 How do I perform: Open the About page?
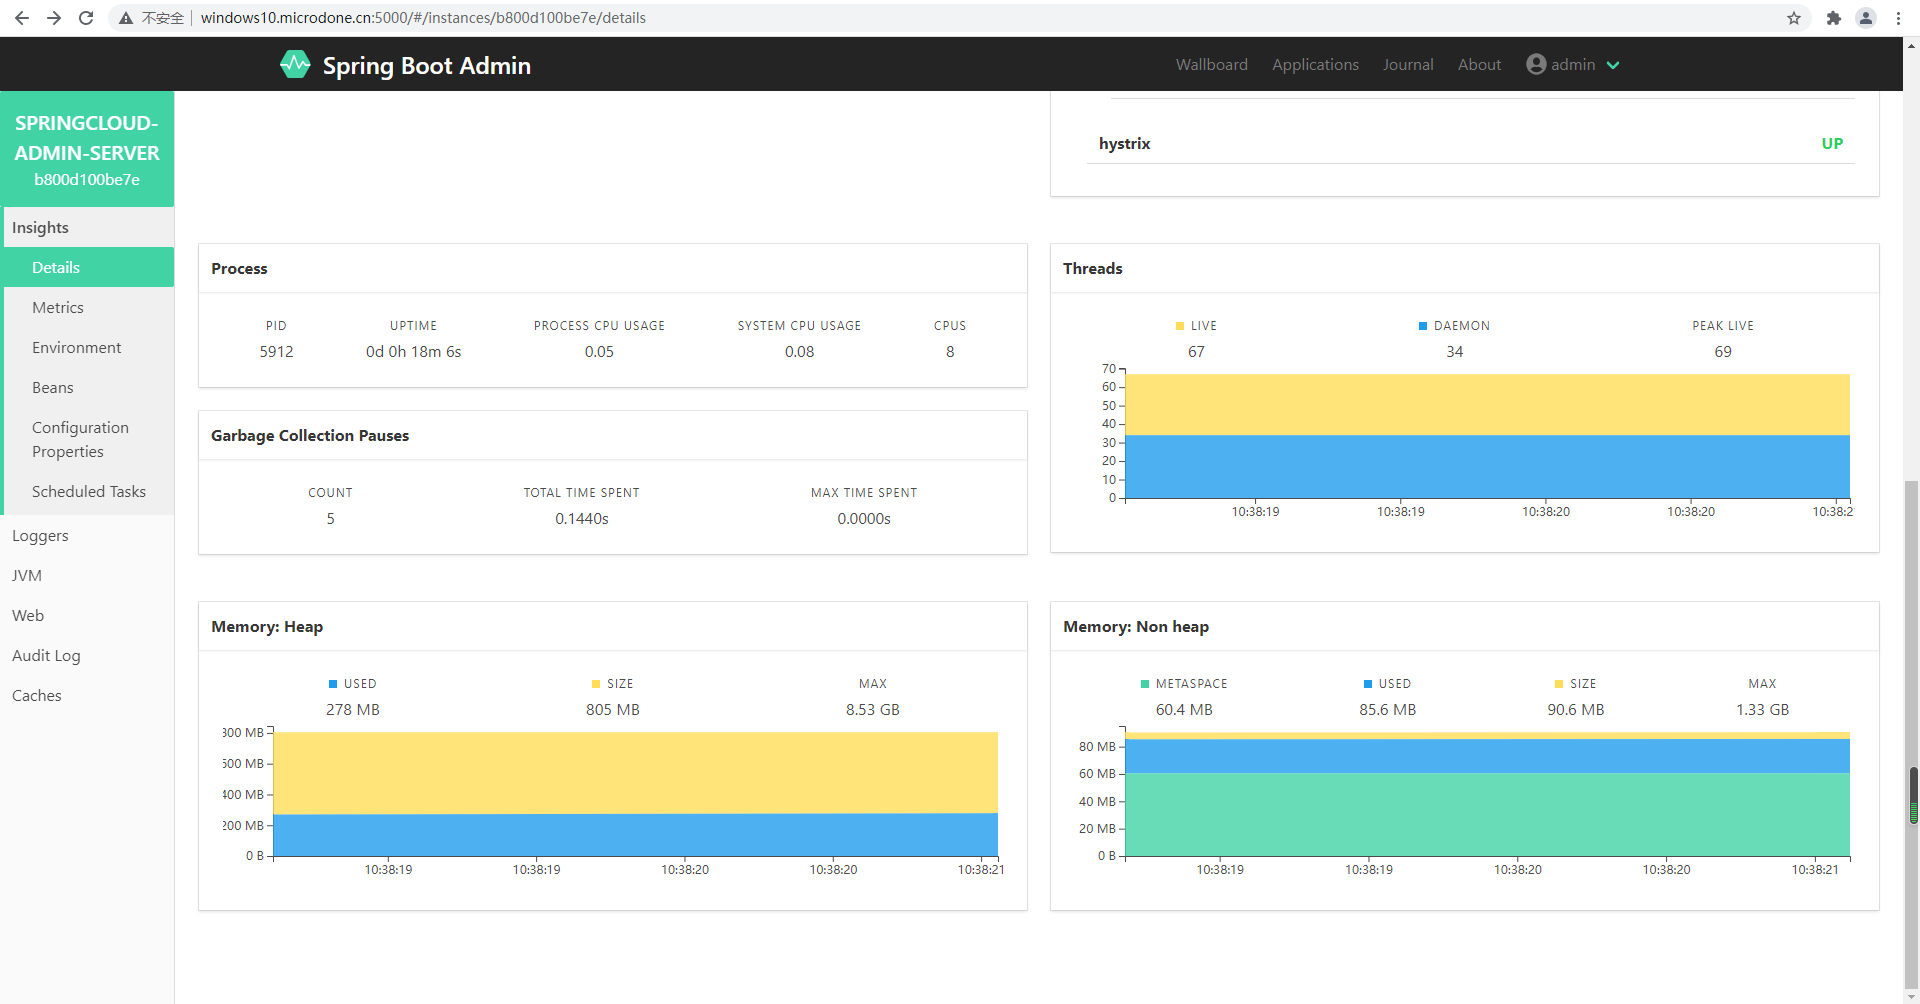coord(1479,64)
